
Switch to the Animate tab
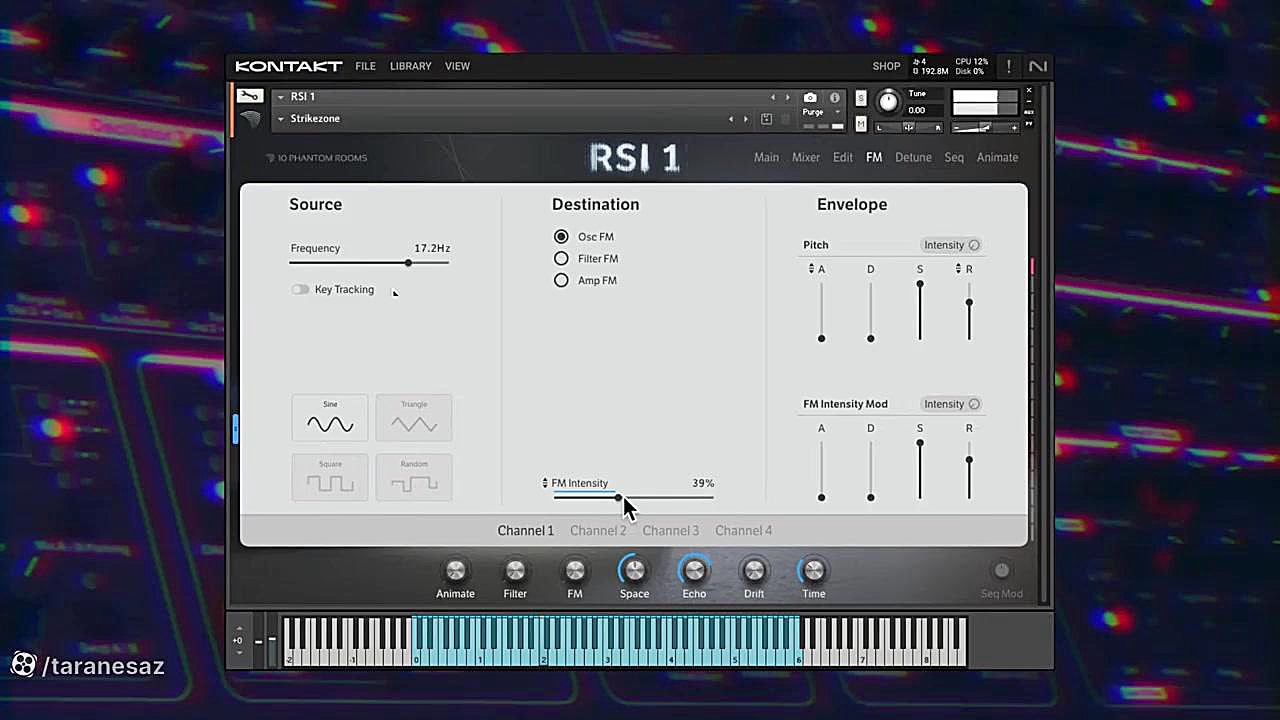pyautogui.click(x=997, y=158)
